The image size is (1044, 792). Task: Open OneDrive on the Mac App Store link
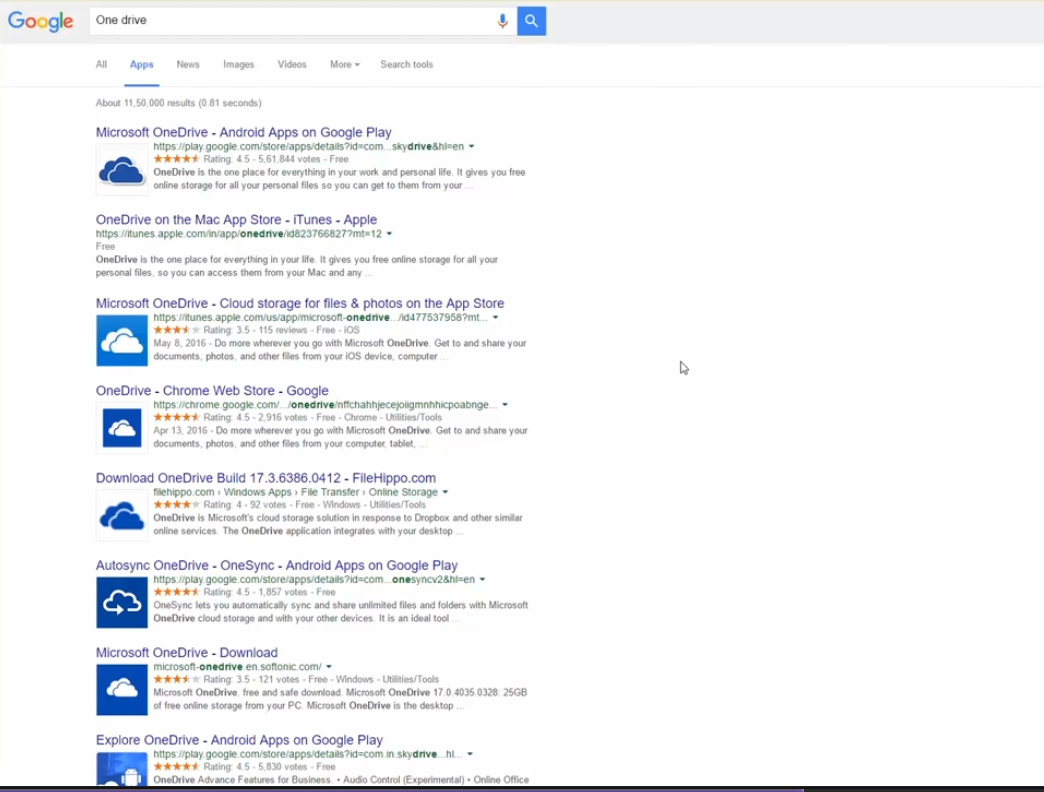[236, 220]
